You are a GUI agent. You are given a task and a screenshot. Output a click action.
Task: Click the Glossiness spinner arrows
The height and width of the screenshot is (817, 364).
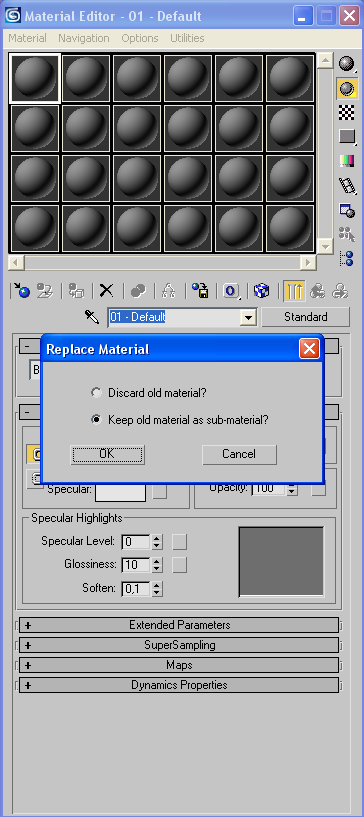point(157,565)
